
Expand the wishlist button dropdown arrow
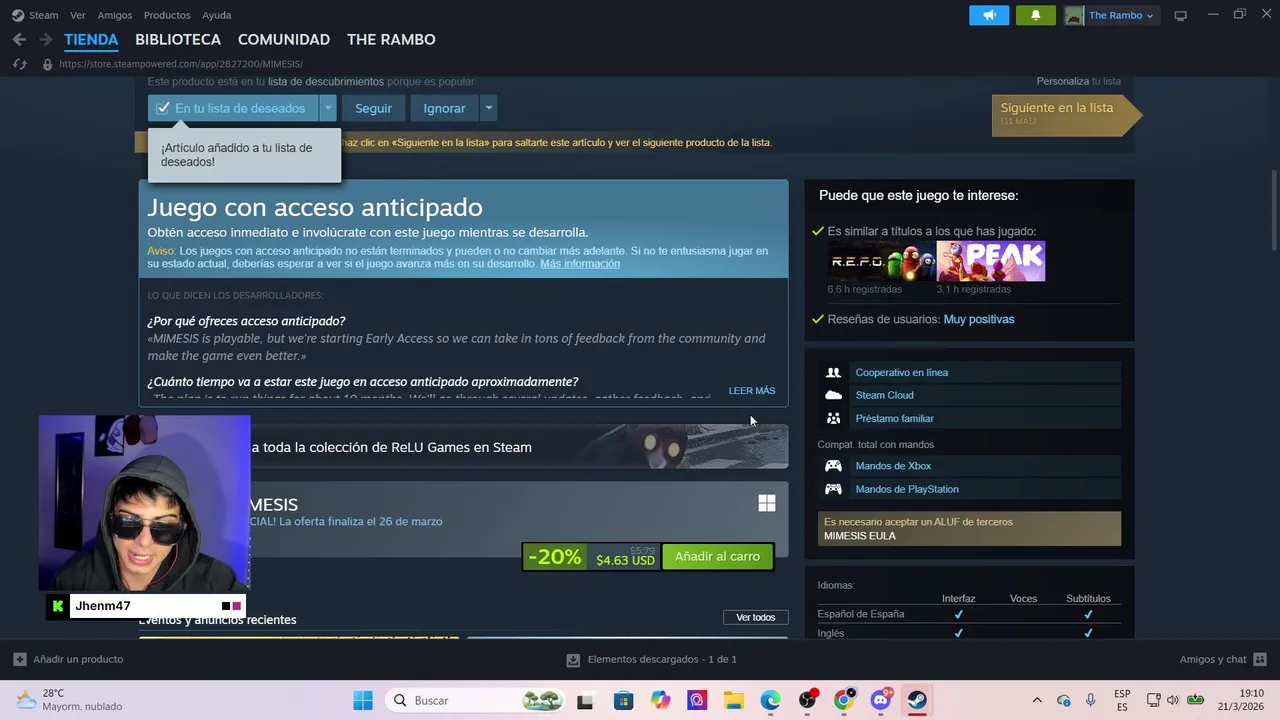(x=328, y=108)
